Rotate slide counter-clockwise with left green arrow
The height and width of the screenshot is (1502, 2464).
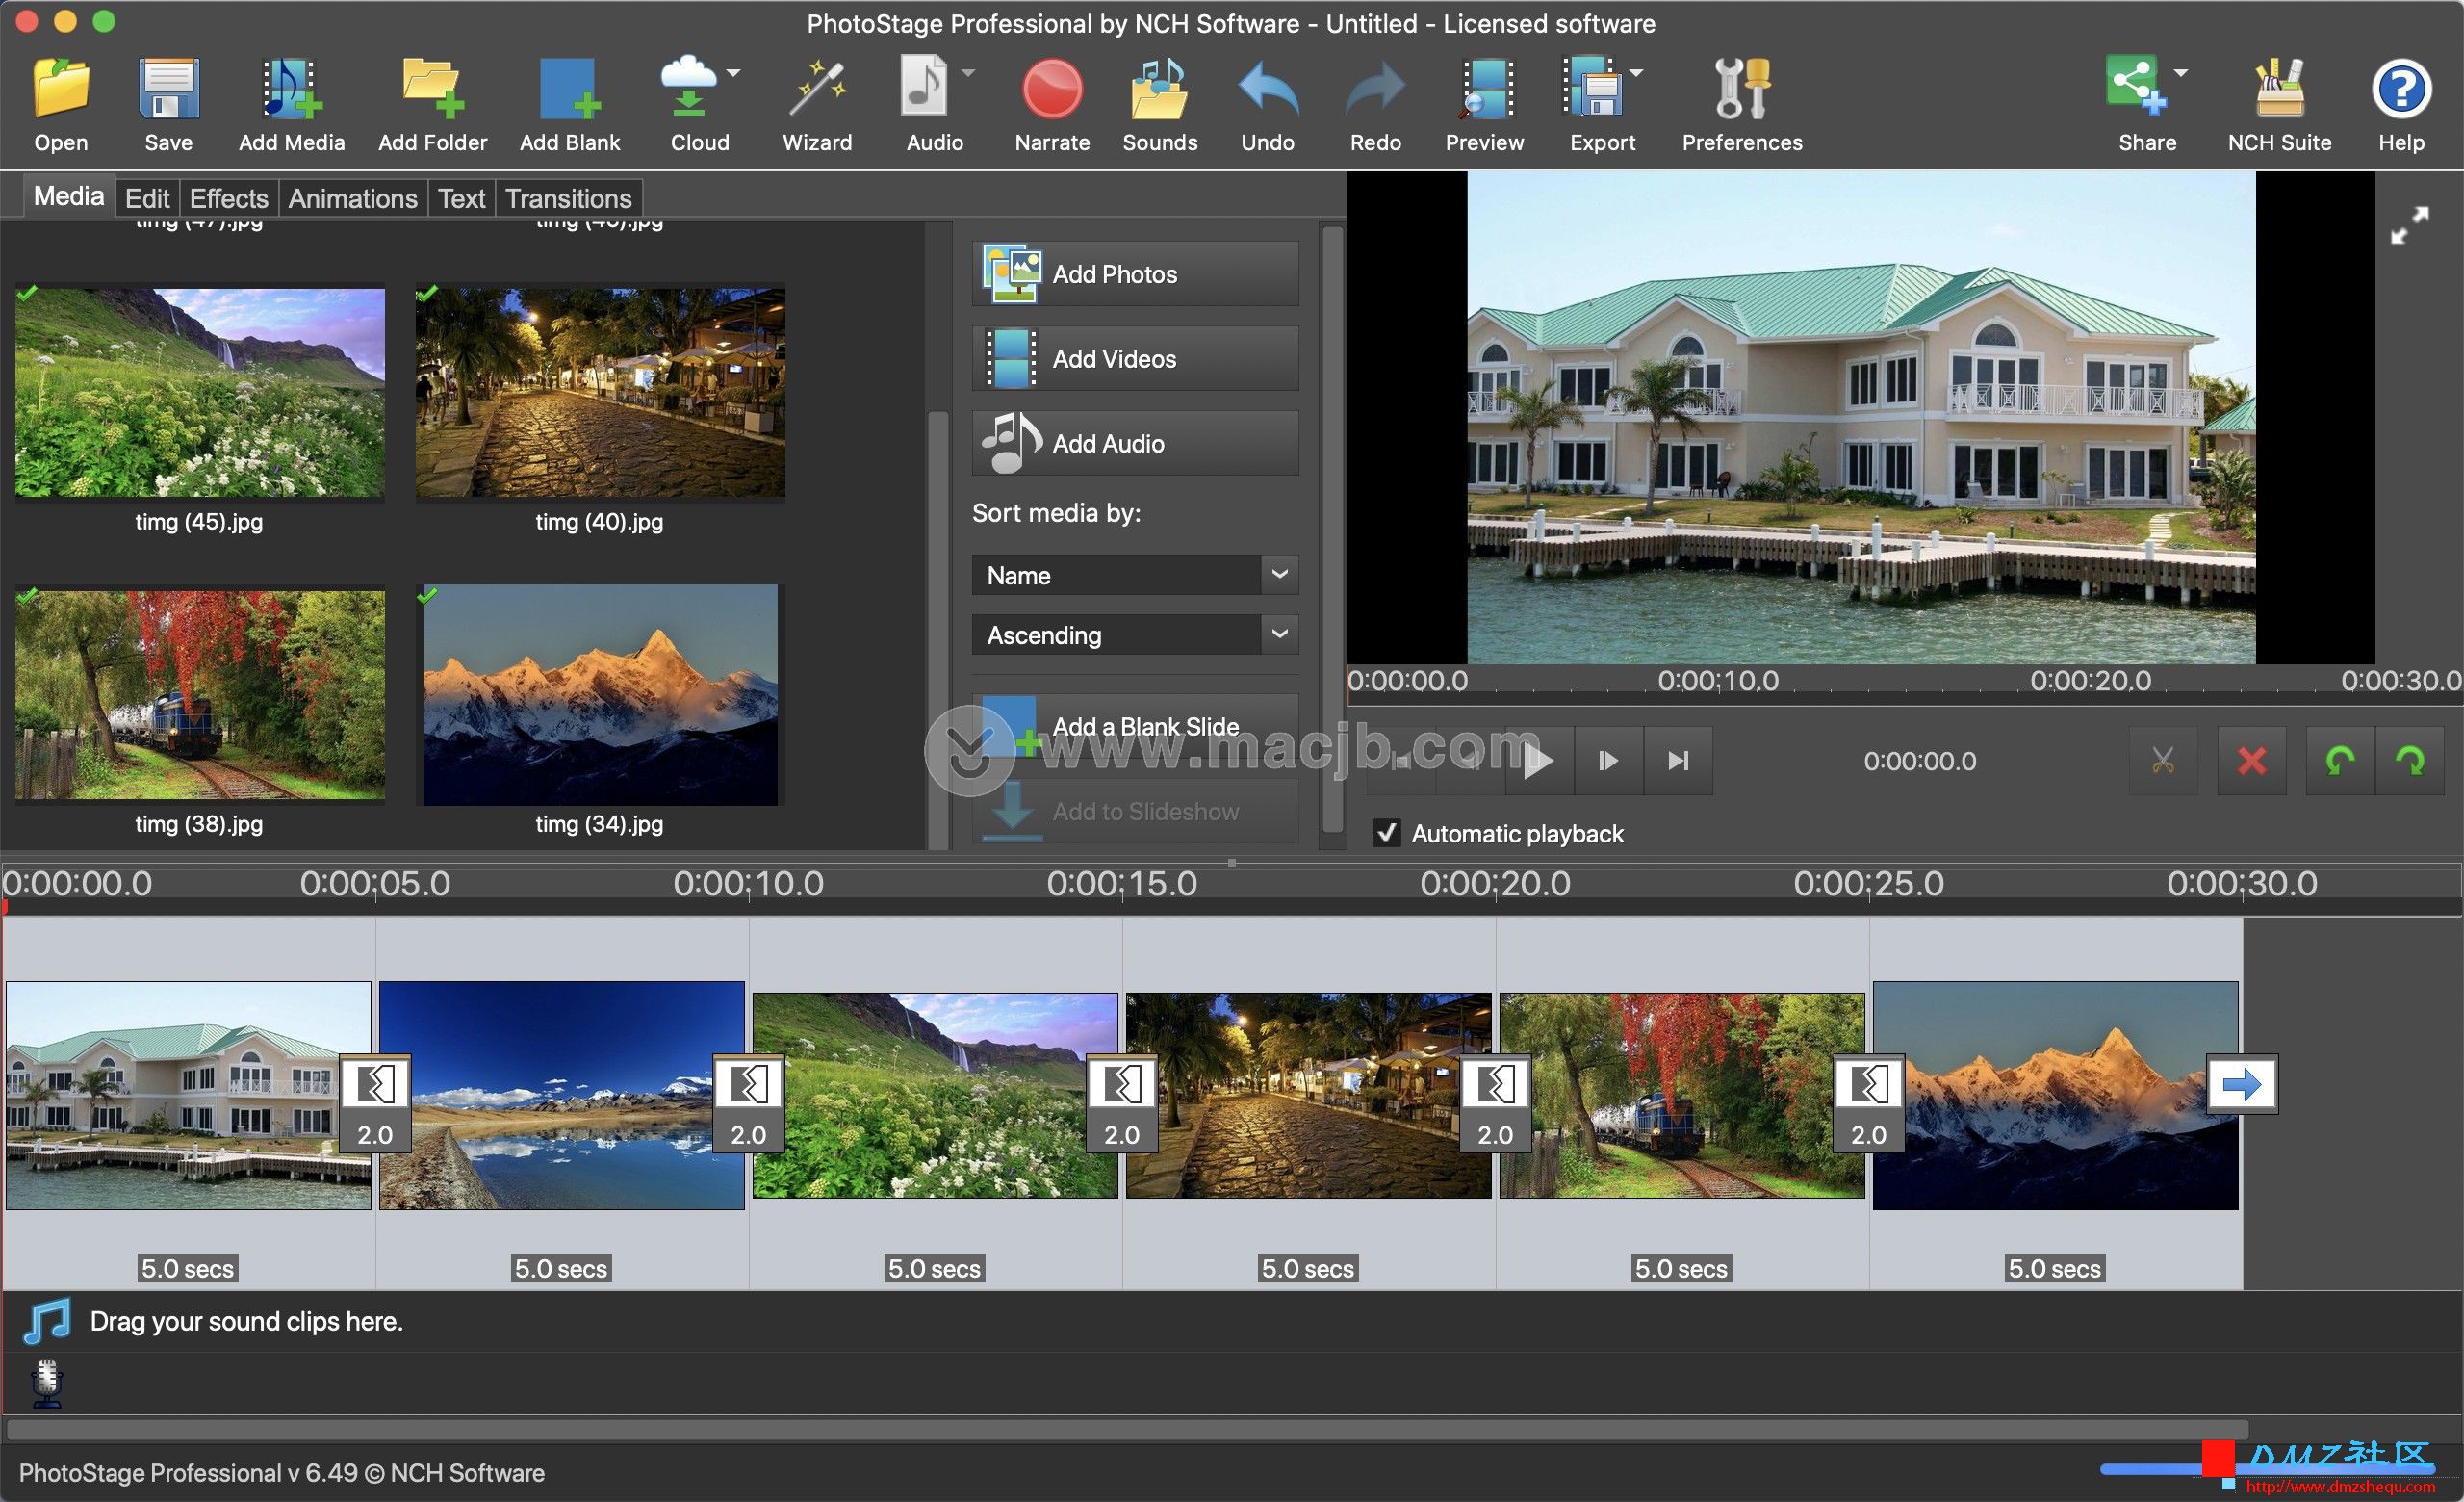coord(2340,761)
